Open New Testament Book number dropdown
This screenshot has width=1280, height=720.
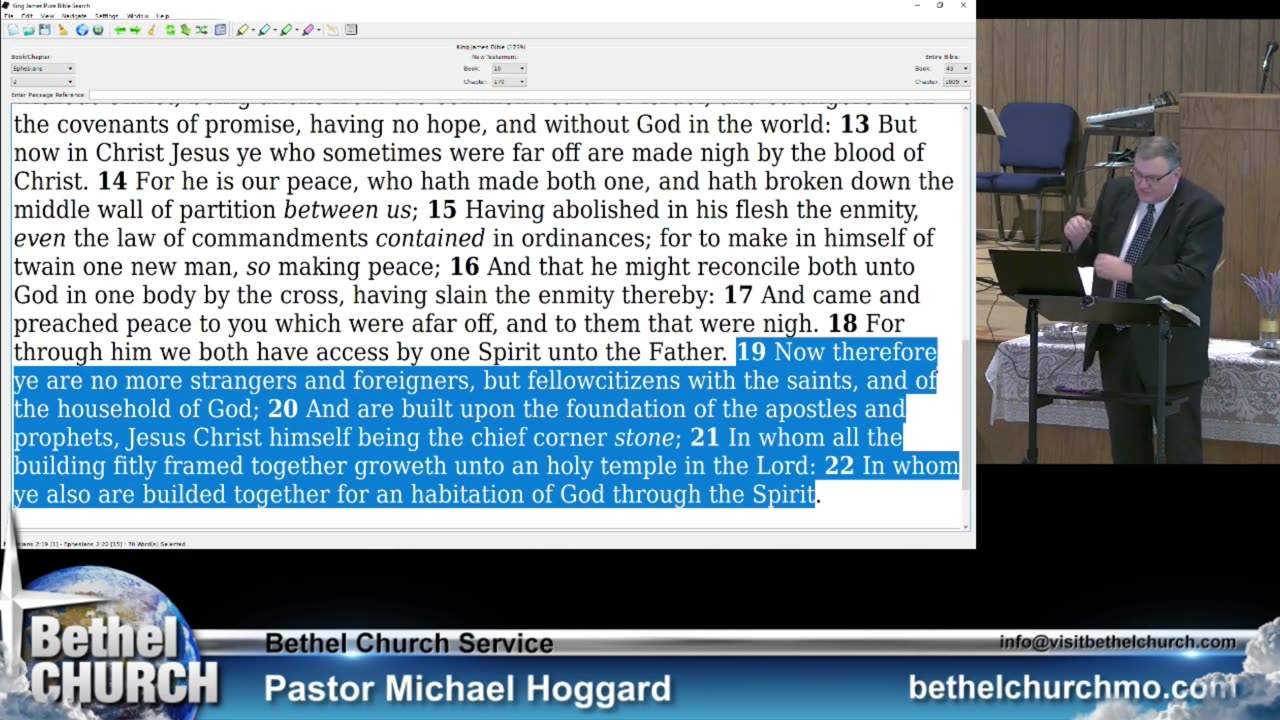click(x=508, y=68)
